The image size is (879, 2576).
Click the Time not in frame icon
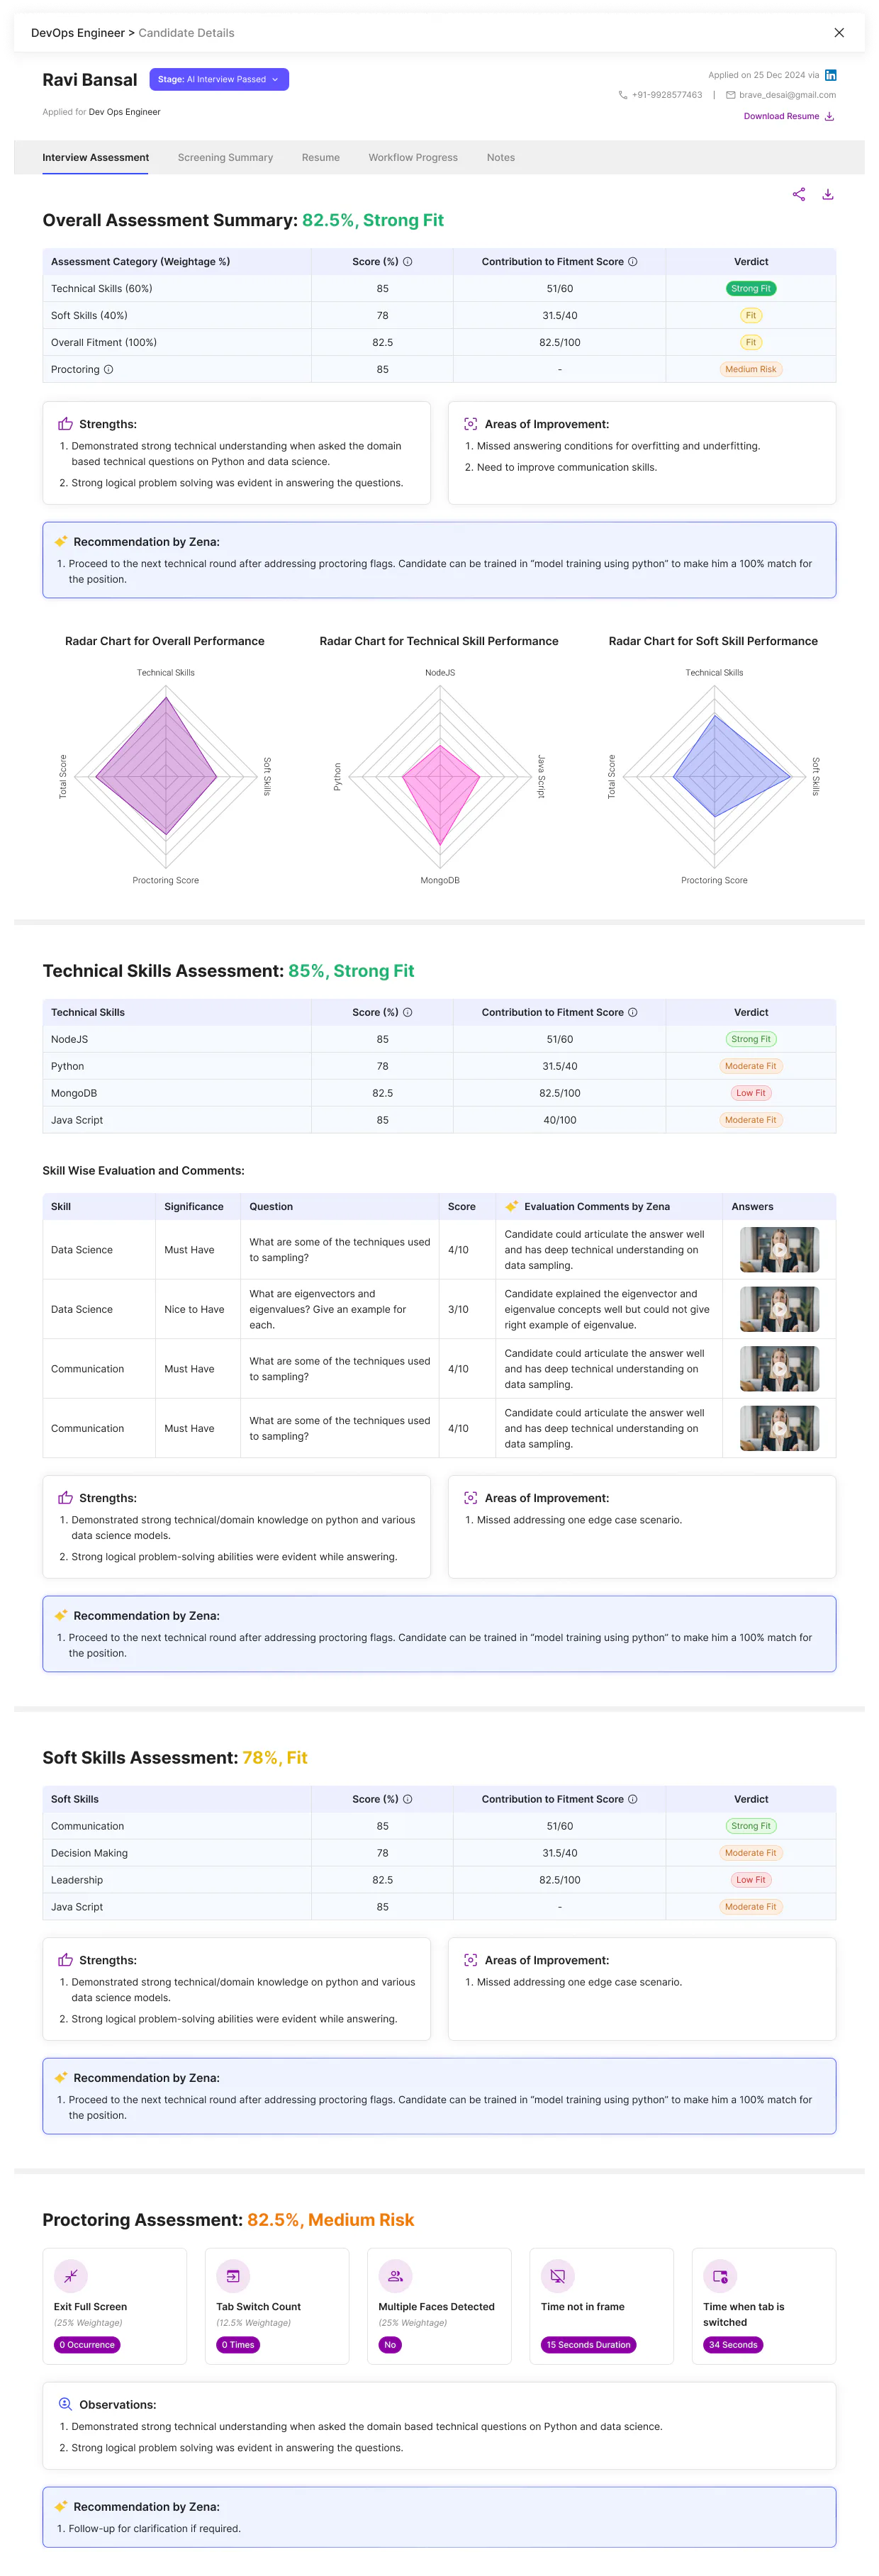point(557,2277)
